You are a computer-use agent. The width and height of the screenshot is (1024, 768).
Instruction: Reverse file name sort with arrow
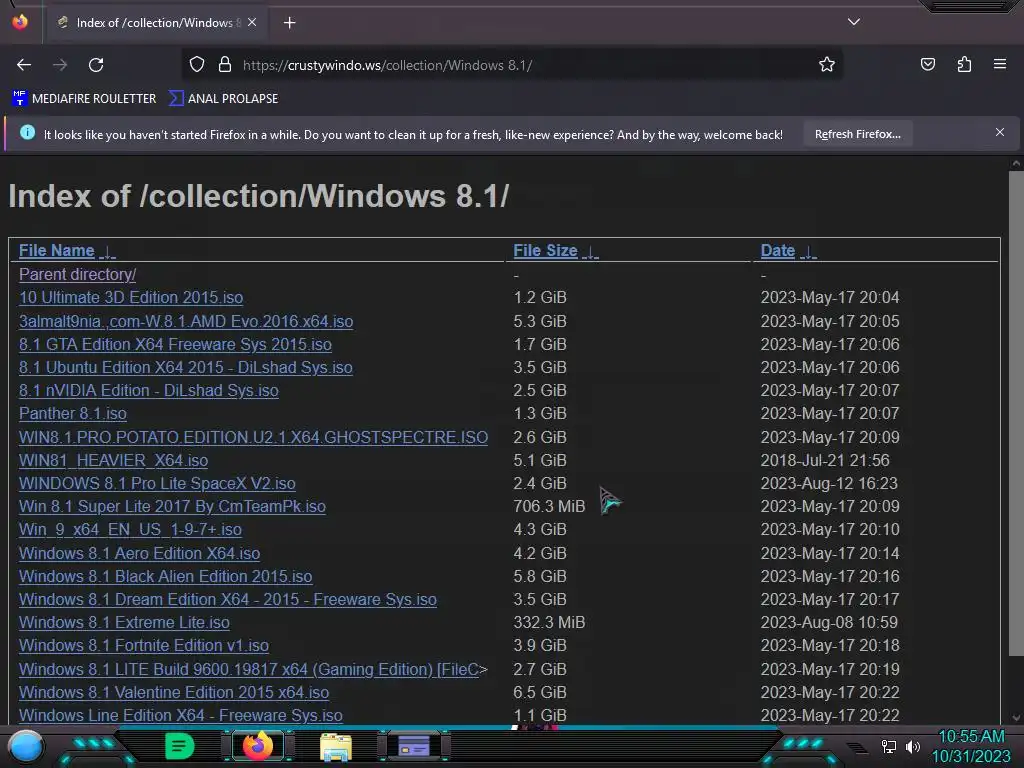(x=108, y=252)
